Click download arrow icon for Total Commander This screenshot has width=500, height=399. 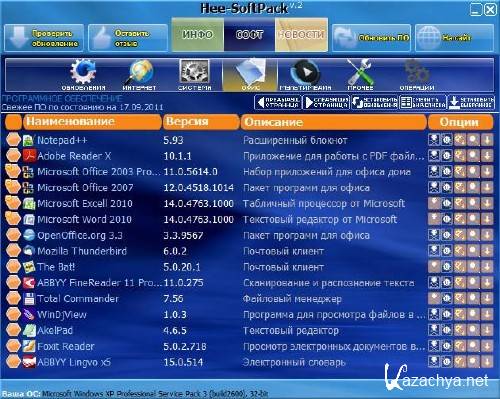tap(487, 298)
